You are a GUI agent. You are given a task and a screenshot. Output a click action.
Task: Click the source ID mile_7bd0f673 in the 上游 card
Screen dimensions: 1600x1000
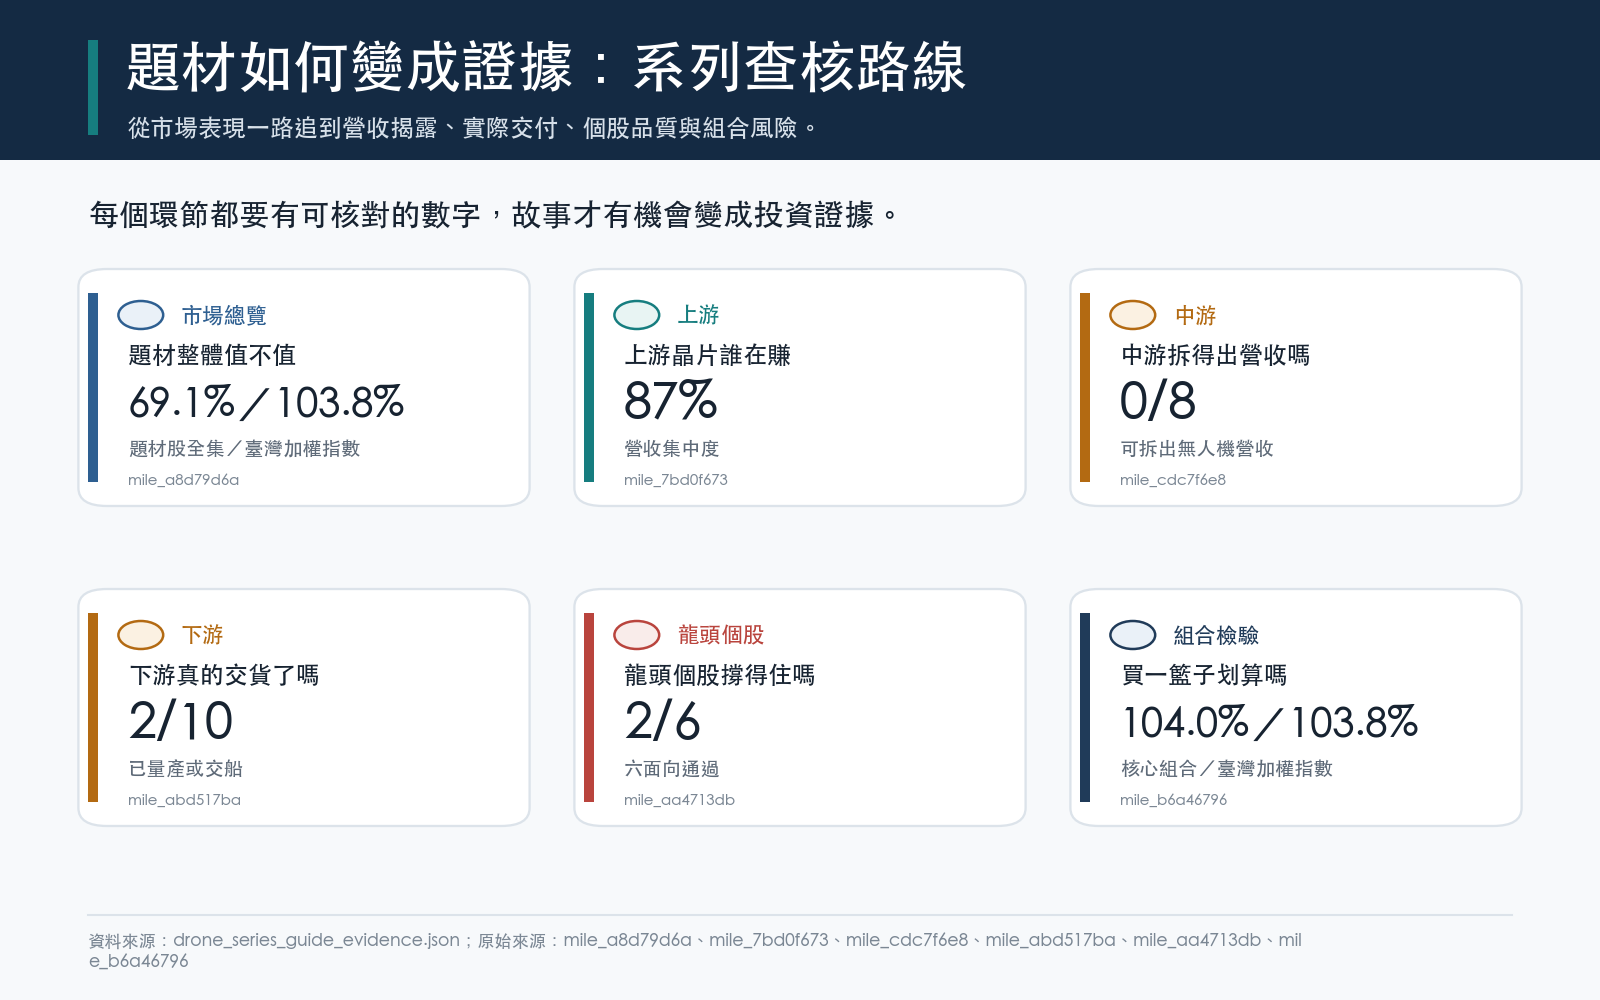676,480
